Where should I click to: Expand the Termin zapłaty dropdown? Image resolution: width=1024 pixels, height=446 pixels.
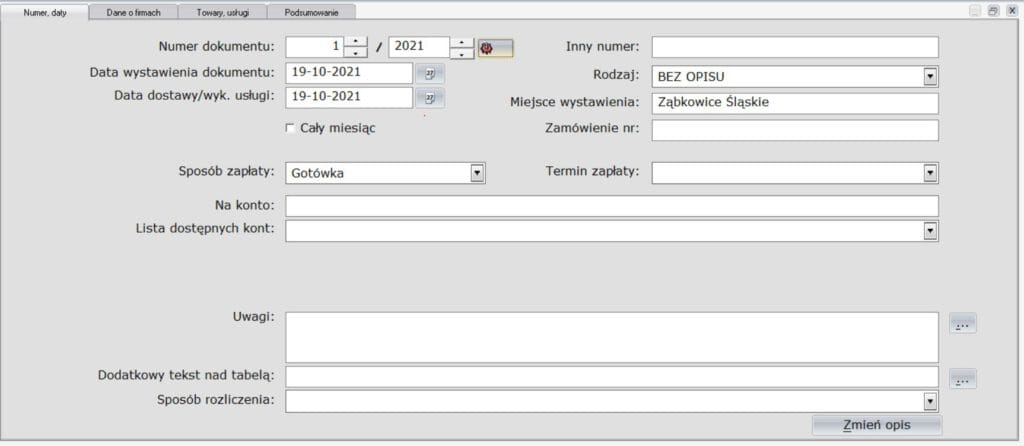pyautogui.click(x=930, y=173)
